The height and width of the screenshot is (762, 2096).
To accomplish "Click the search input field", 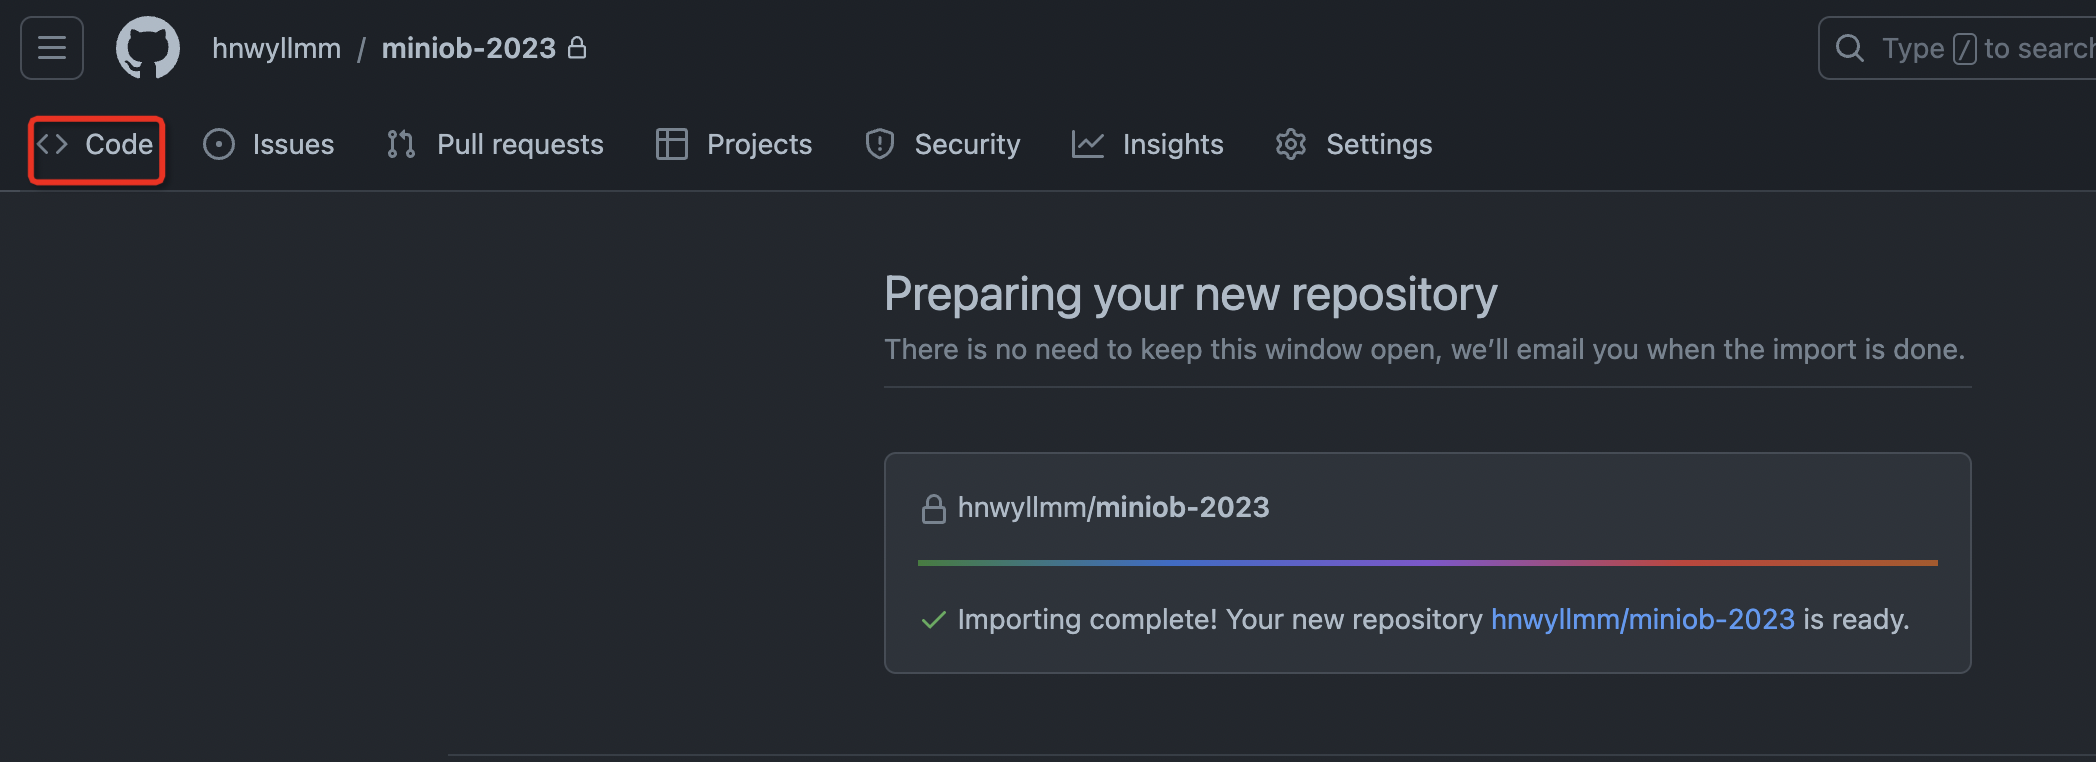I will pyautogui.click(x=1958, y=48).
